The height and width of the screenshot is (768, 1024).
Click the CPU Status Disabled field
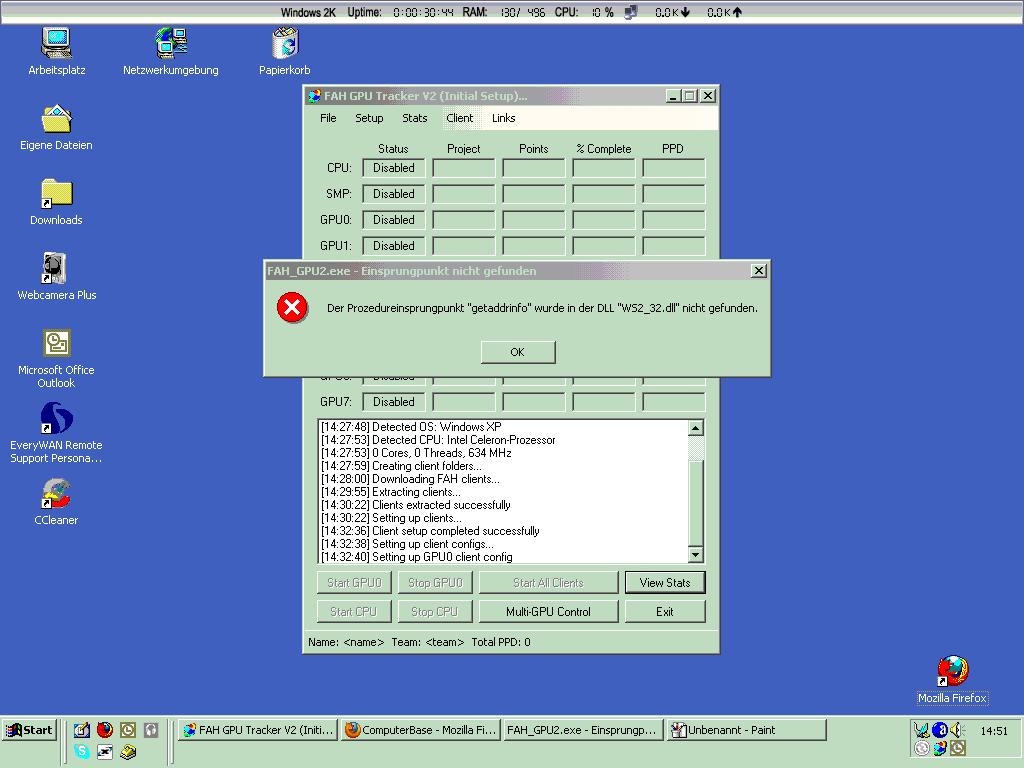(x=394, y=168)
